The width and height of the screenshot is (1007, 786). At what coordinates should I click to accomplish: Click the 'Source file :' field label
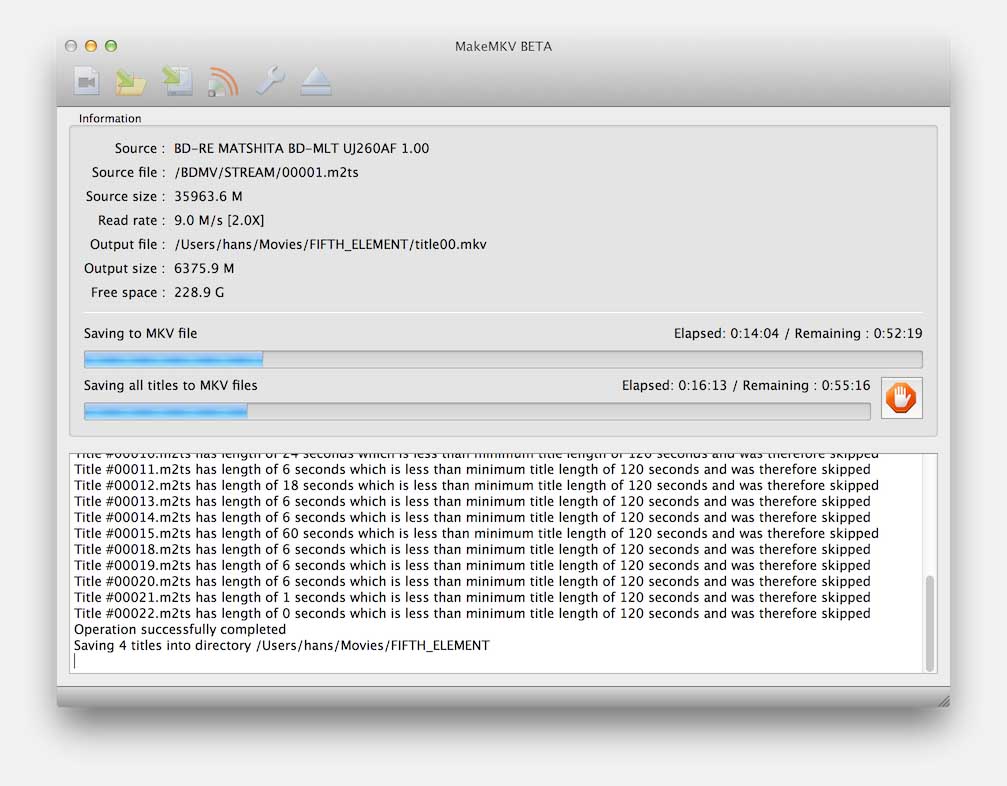click(128, 173)
